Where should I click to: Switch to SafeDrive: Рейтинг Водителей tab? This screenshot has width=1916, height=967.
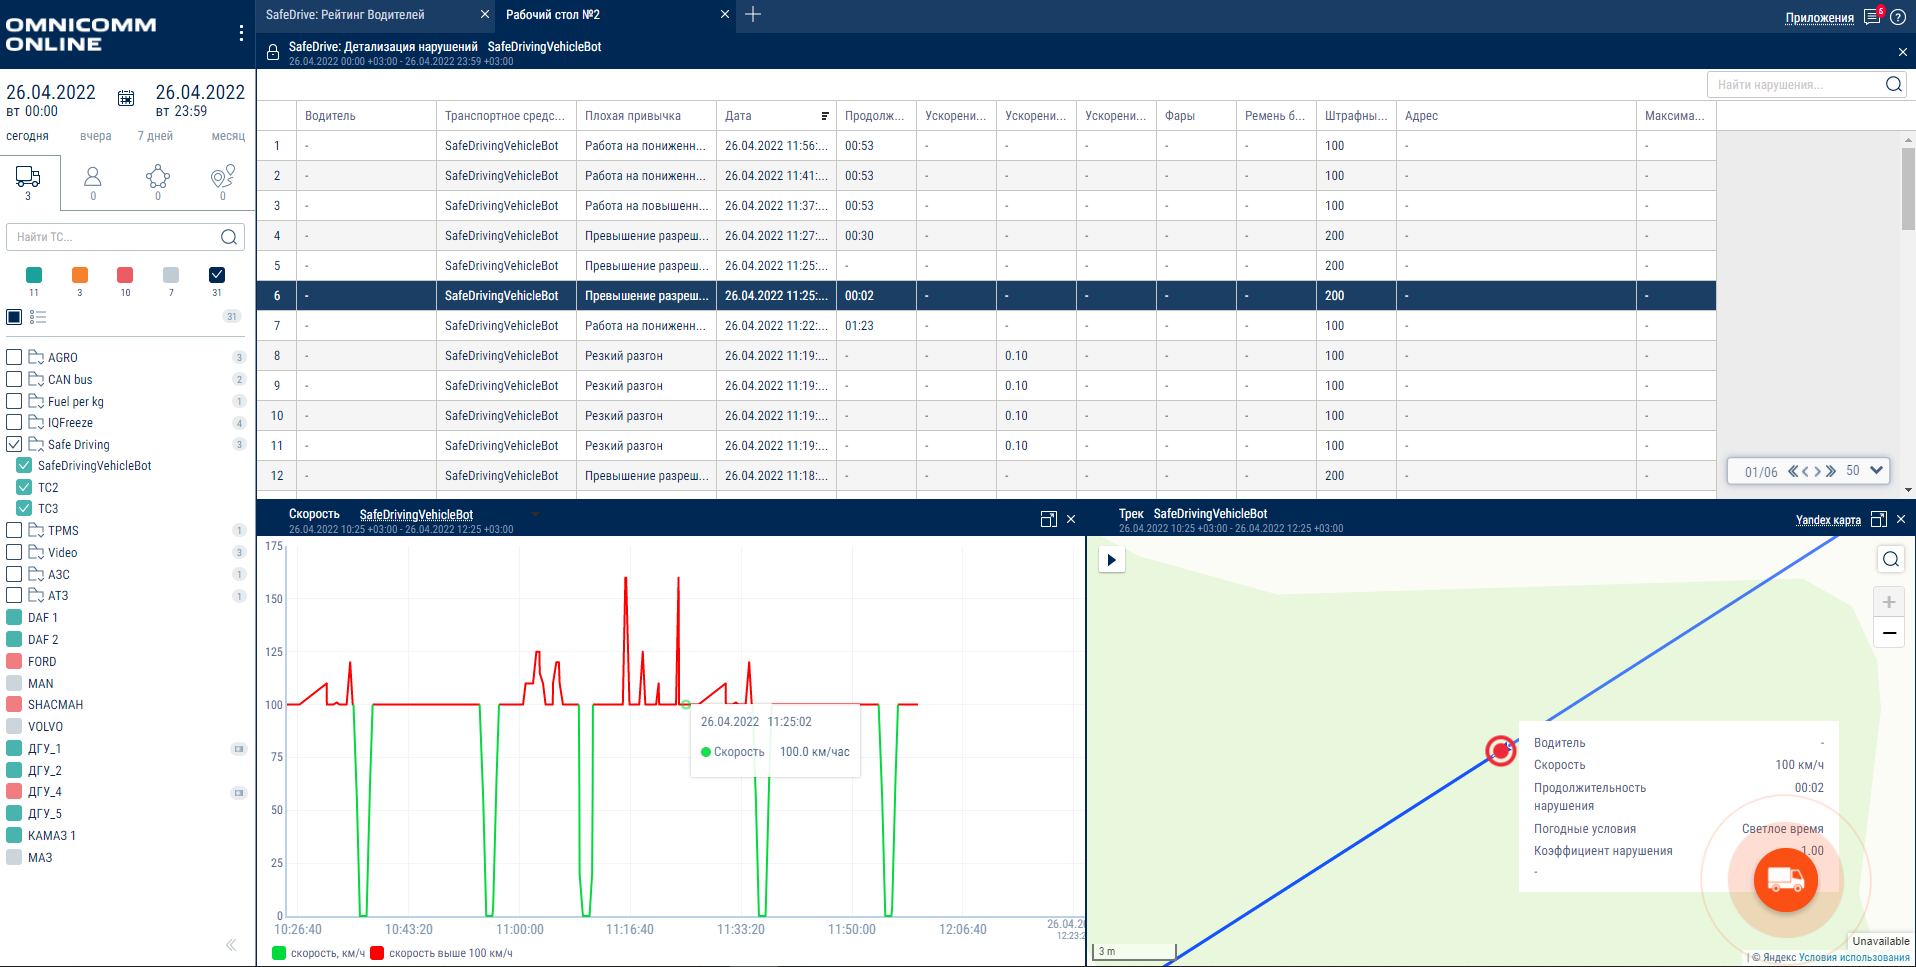click(x=345, y=15)
